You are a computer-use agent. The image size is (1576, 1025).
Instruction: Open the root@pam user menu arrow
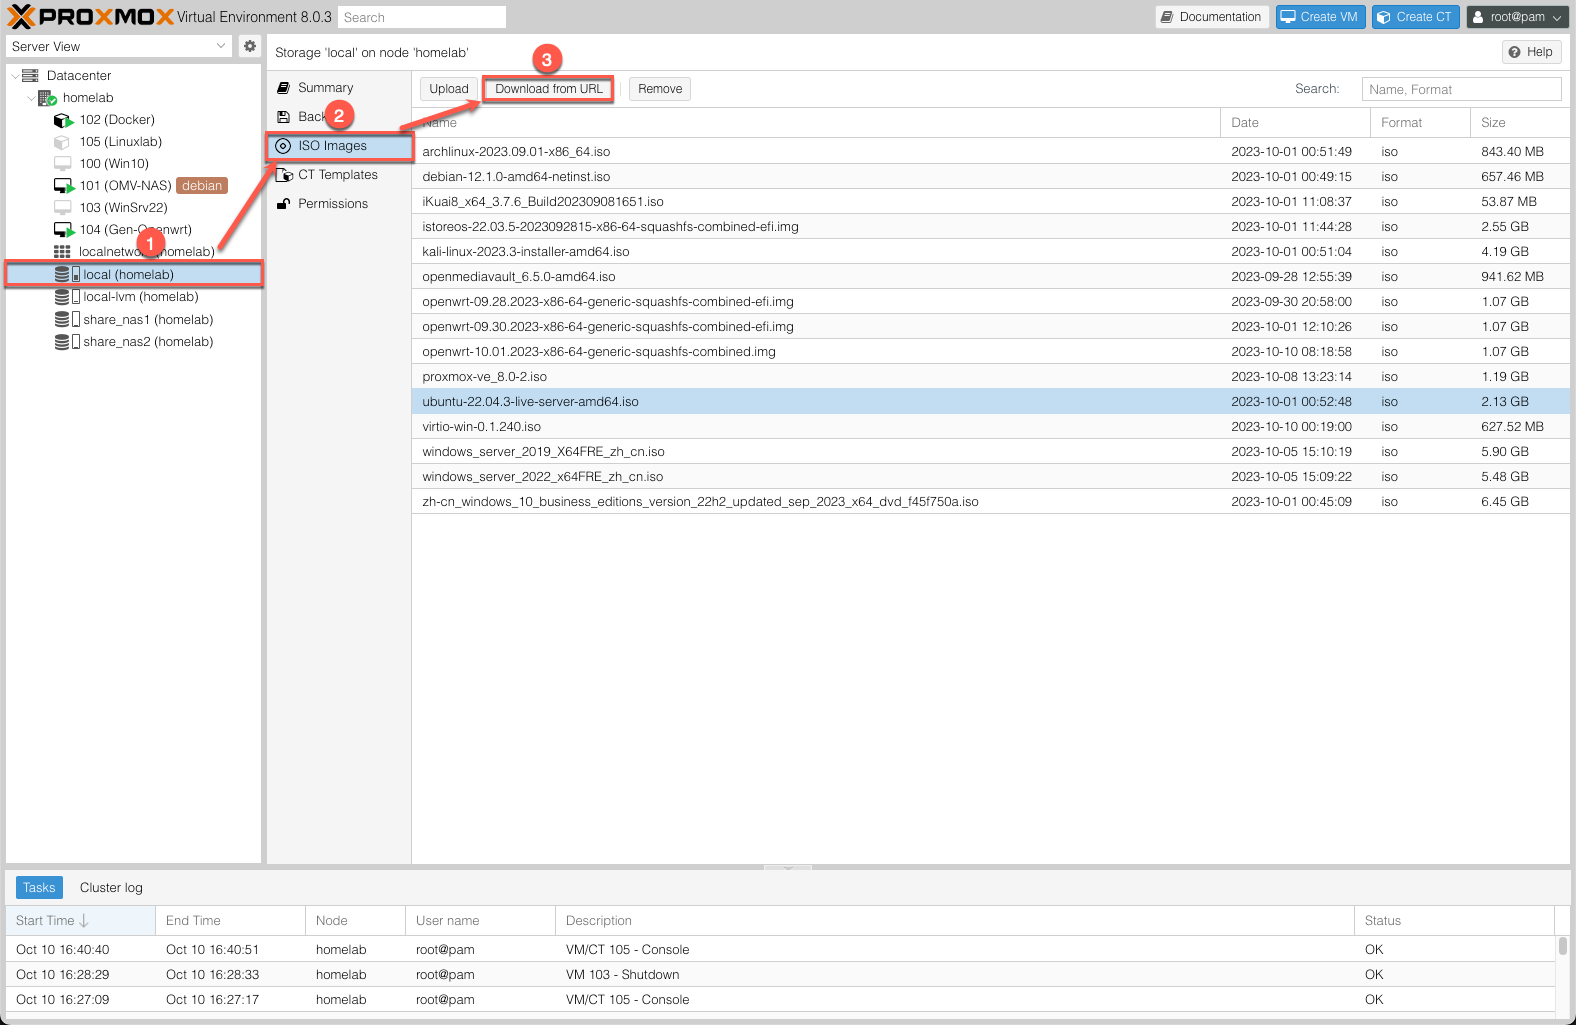[1556, 18]
